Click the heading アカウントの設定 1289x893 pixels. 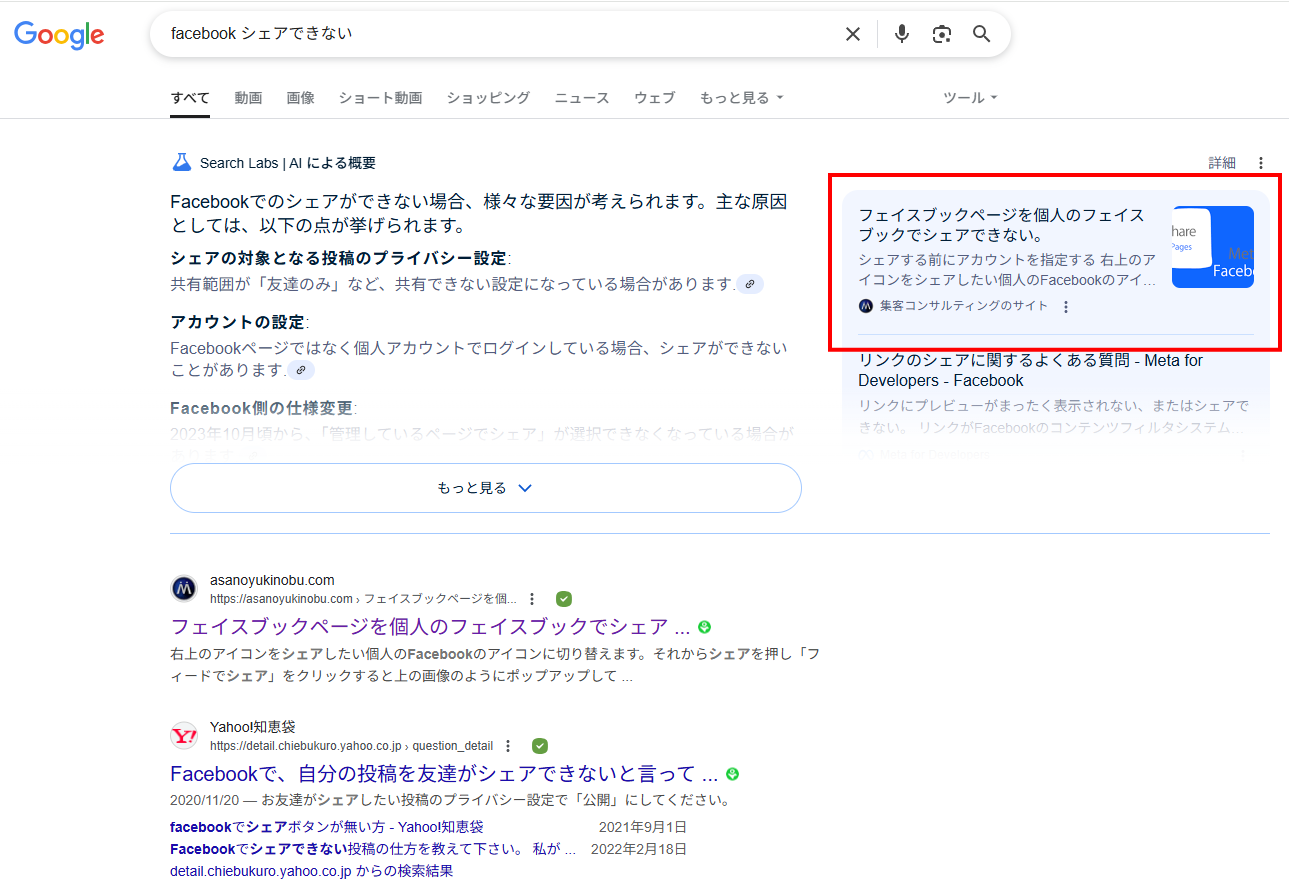[x=238, y=322]
